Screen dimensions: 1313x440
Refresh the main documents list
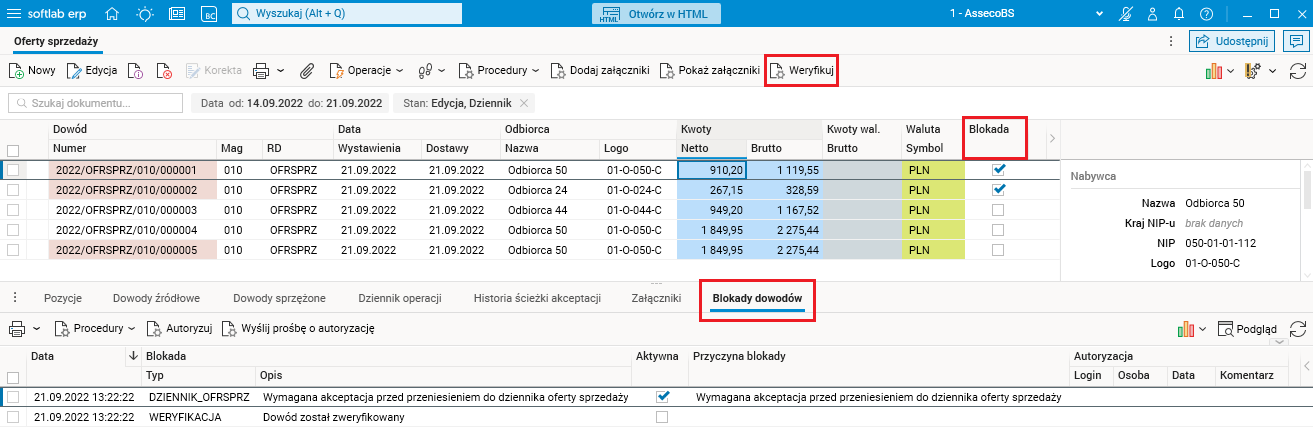click(x=1298, y=71)
